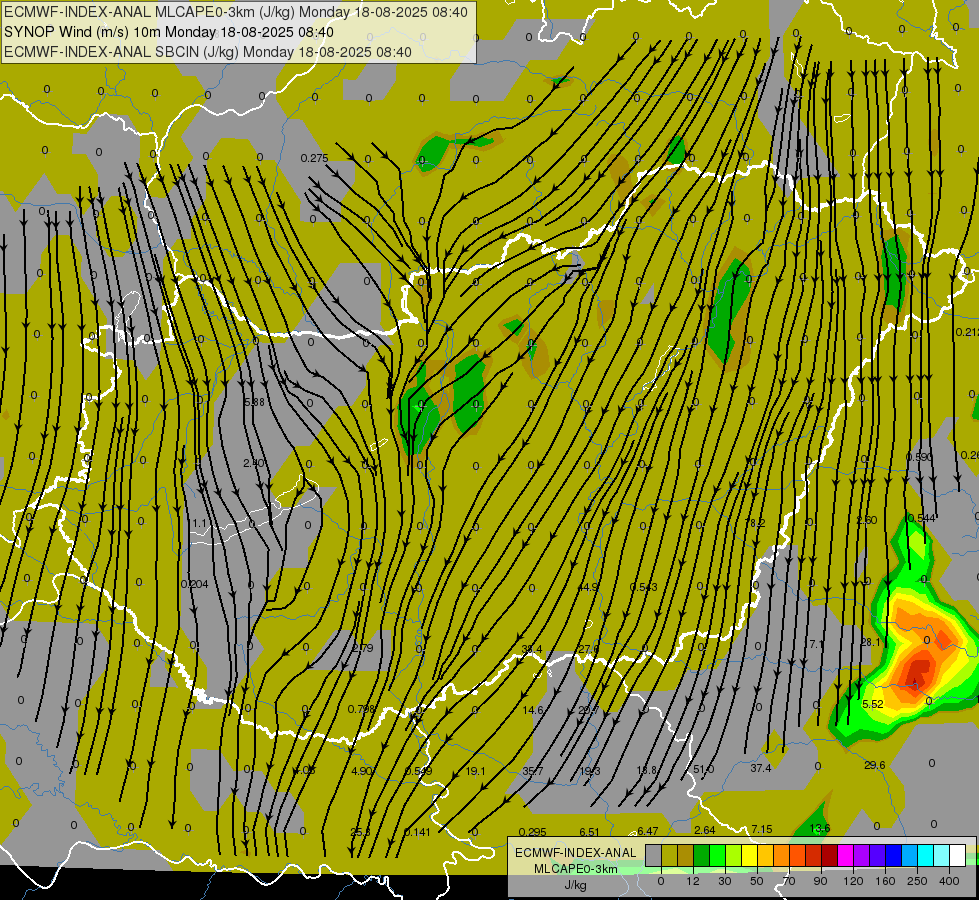Click legend tick label '250'
This screenshot has width=979, height=900.
point(917,881)
